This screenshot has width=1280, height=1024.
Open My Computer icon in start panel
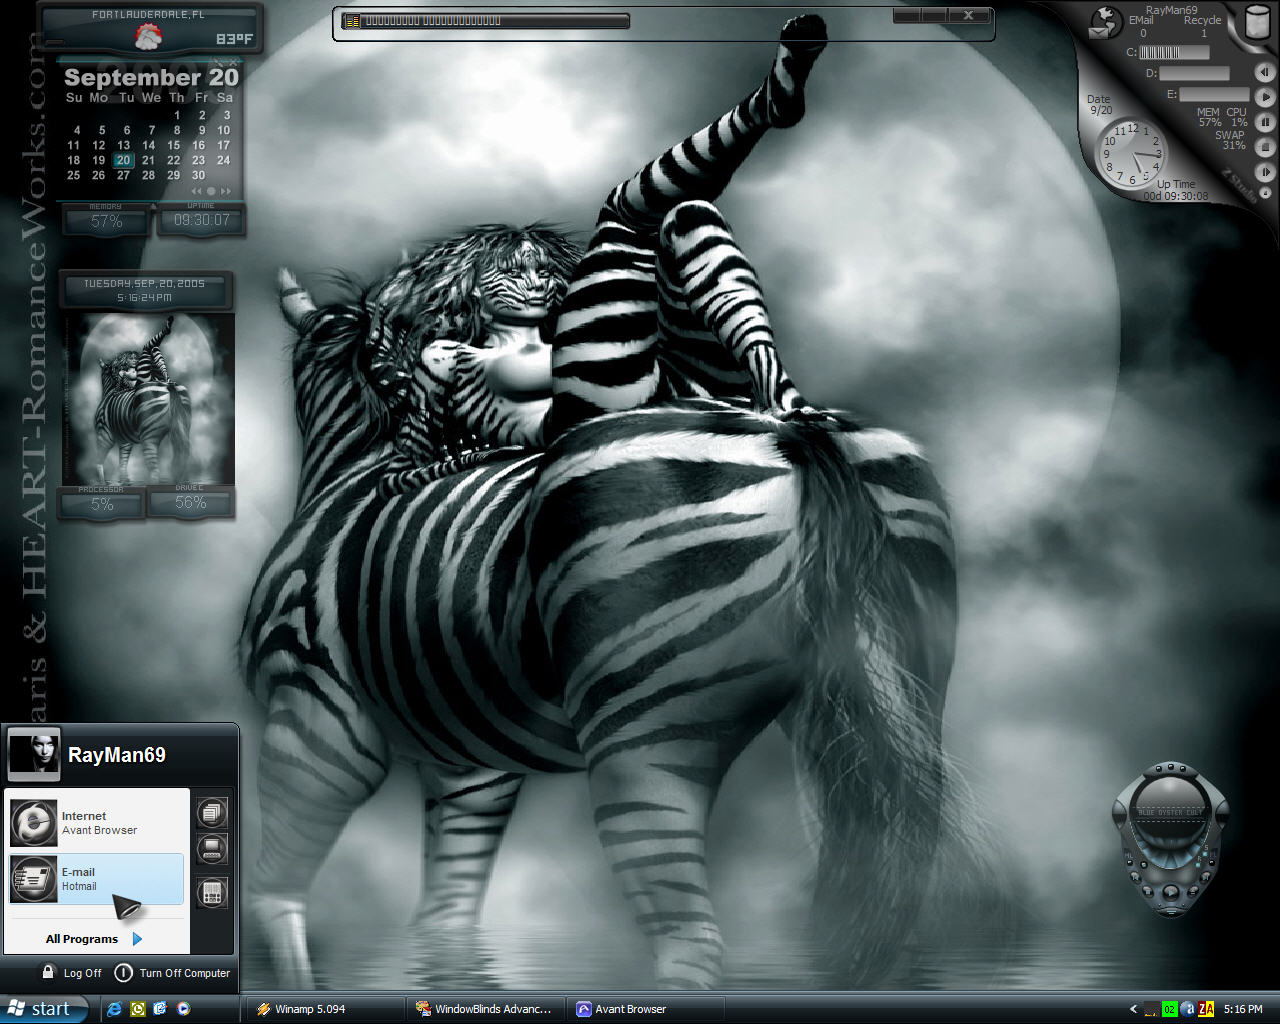[x=211, y=851]
